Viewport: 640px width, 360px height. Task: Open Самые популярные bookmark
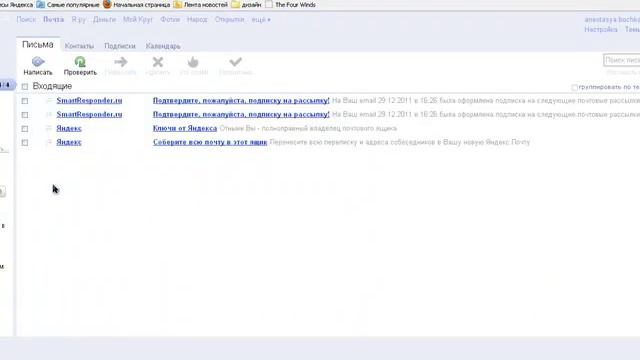click(x=68, y=5)
